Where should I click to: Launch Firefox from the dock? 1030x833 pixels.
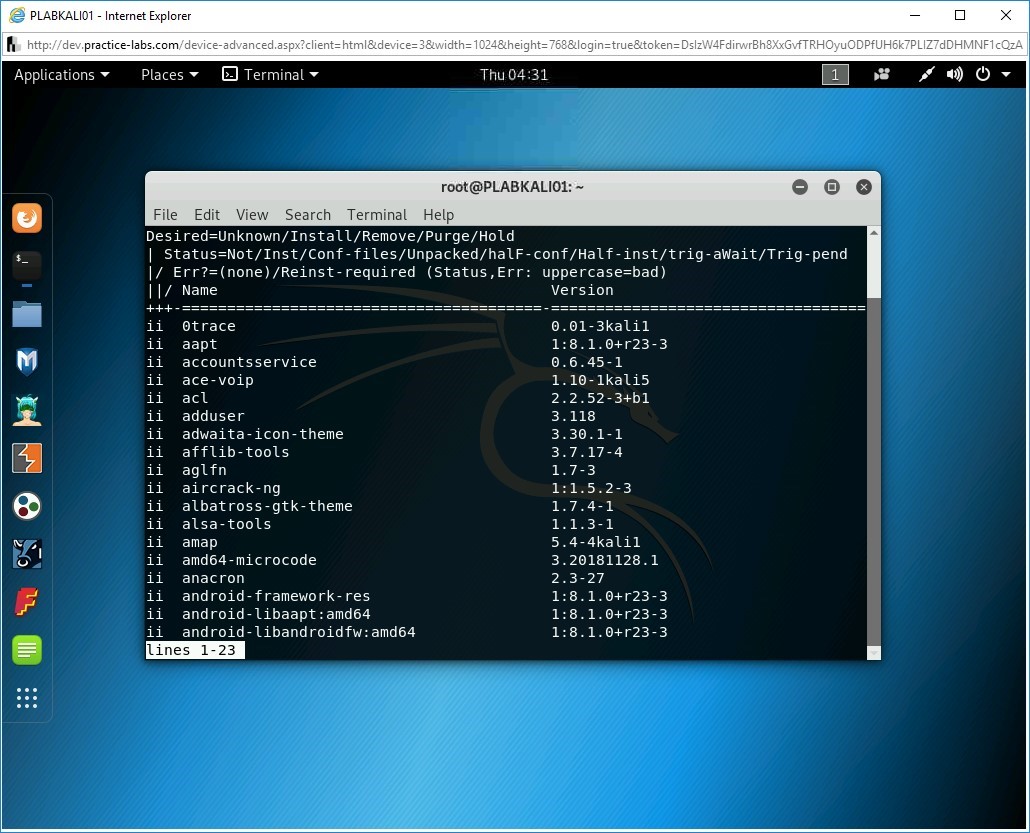27,218
